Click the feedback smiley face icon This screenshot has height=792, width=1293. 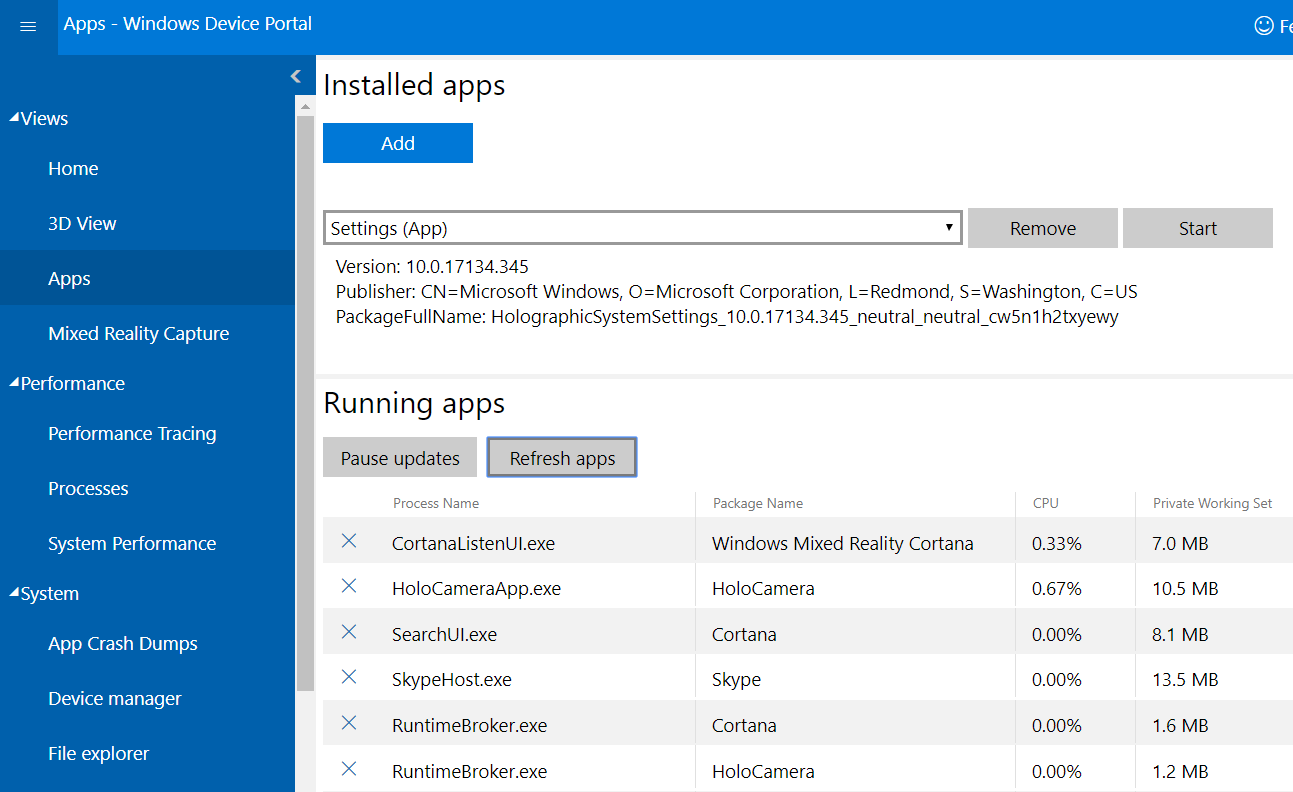(x=1264, y=25)
